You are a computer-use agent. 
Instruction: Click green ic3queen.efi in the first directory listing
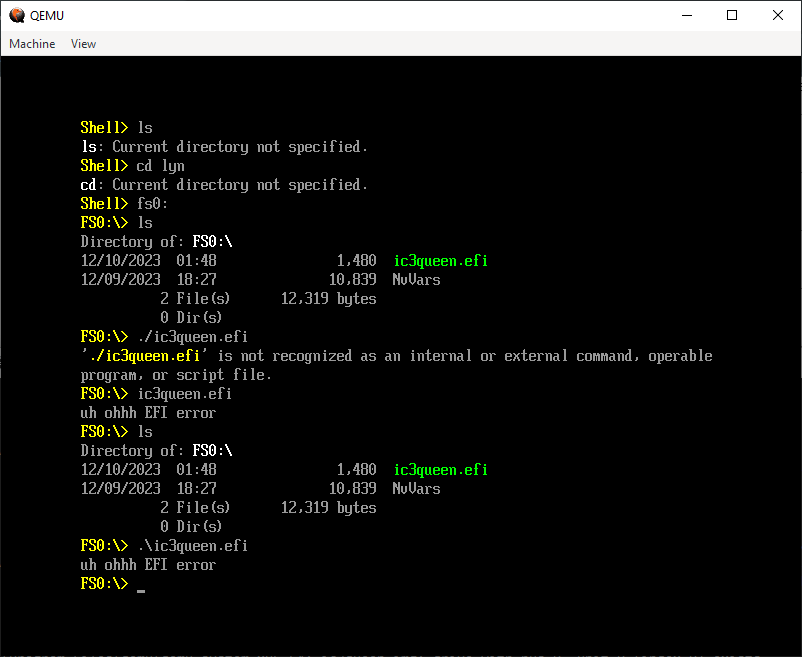(x=440, y=261)
